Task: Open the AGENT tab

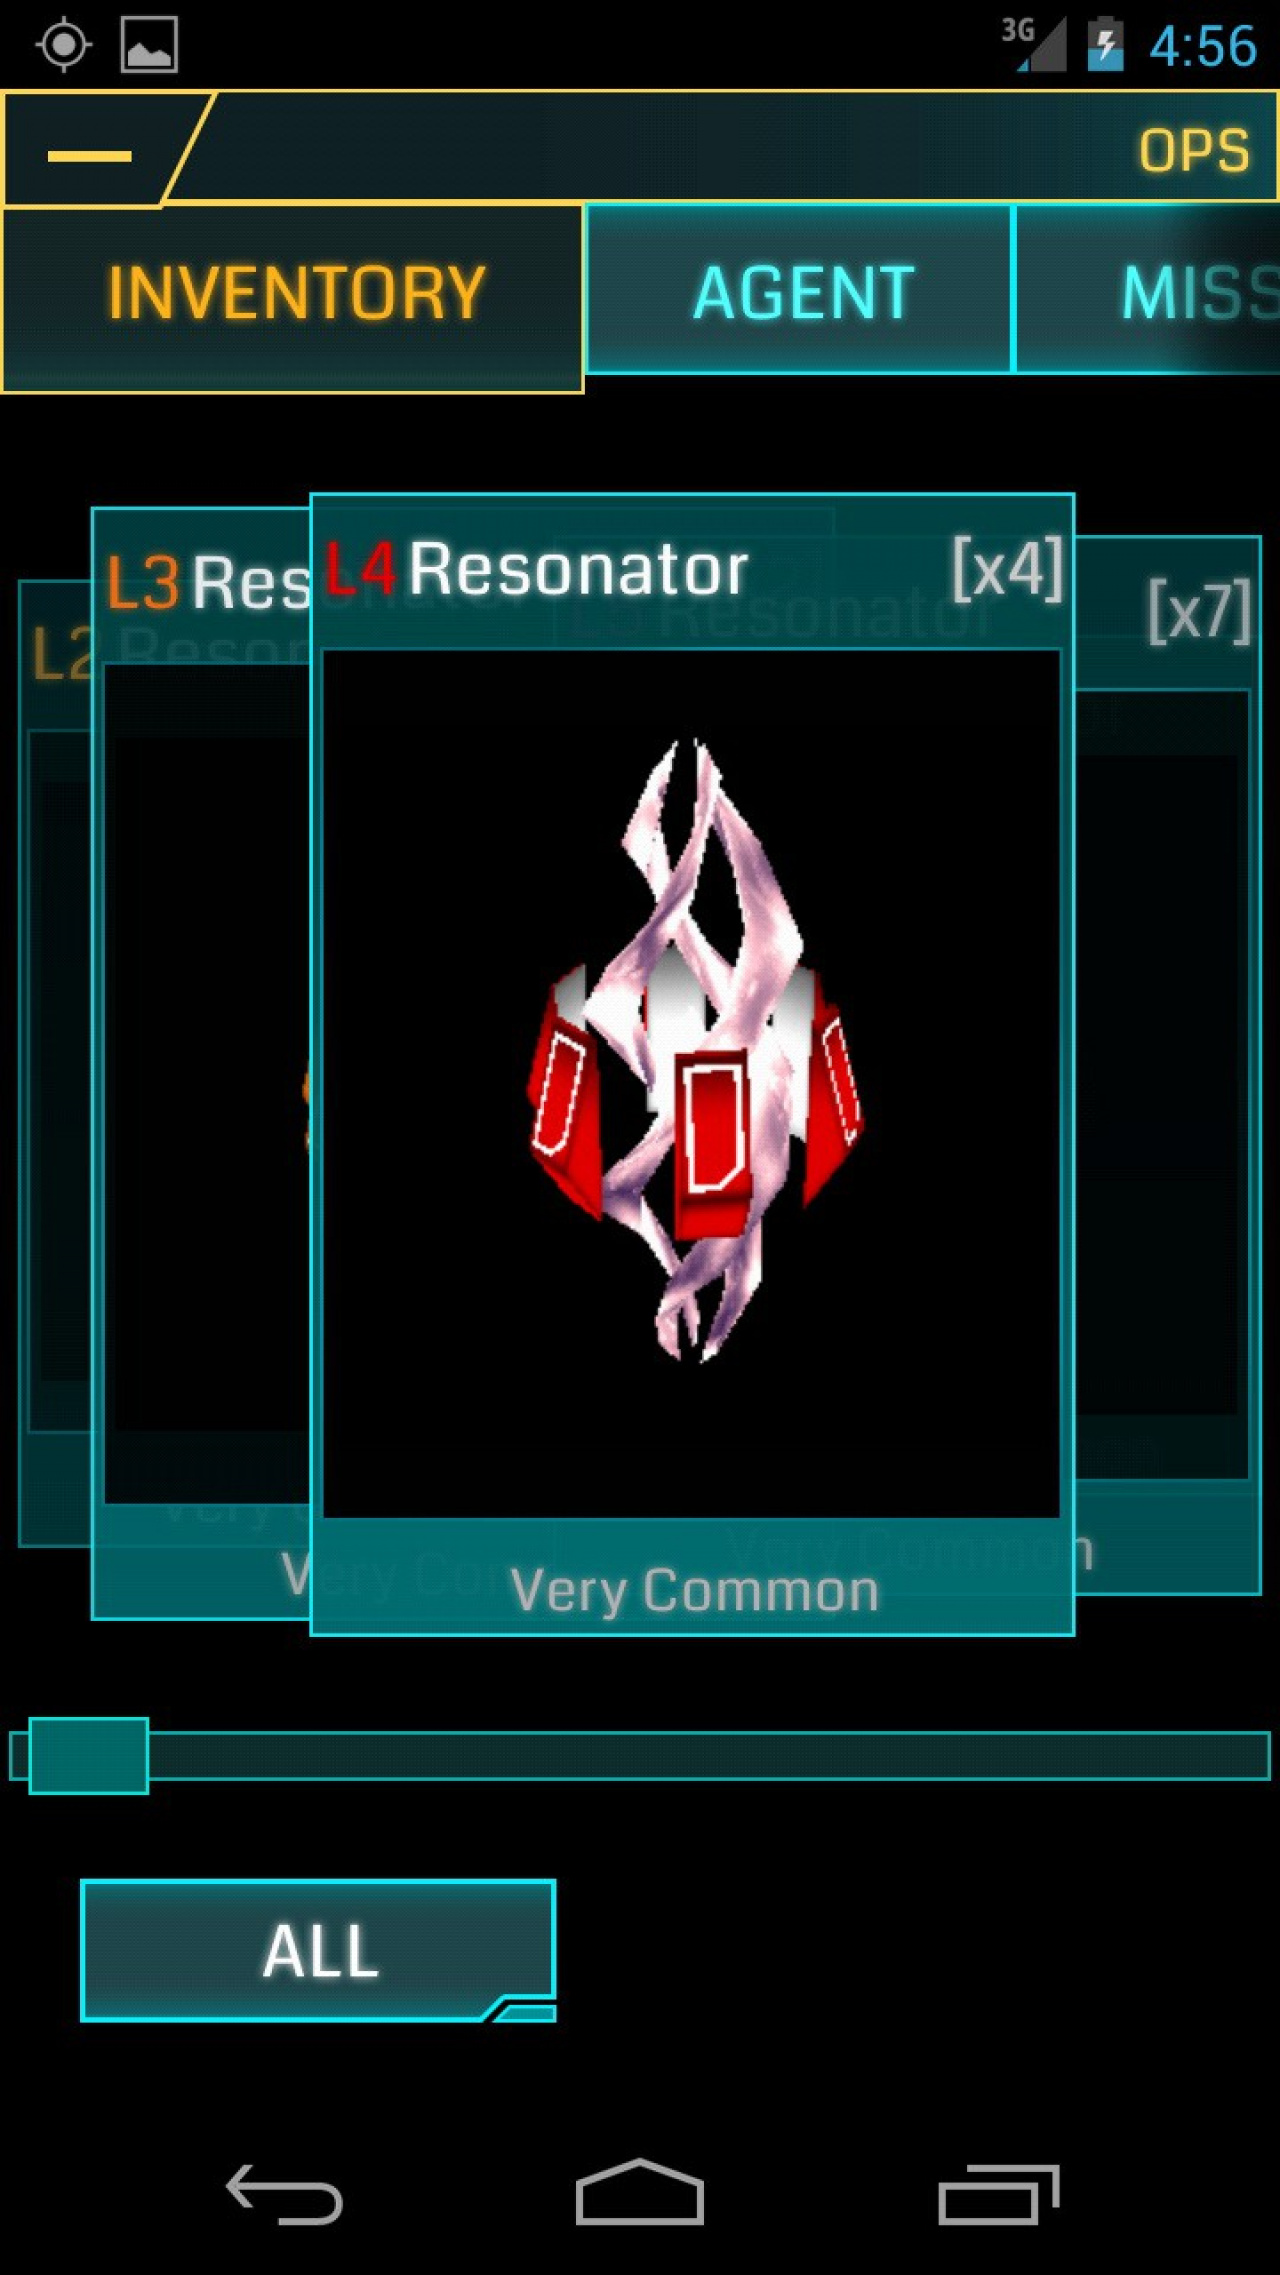Action: (799, 290)
